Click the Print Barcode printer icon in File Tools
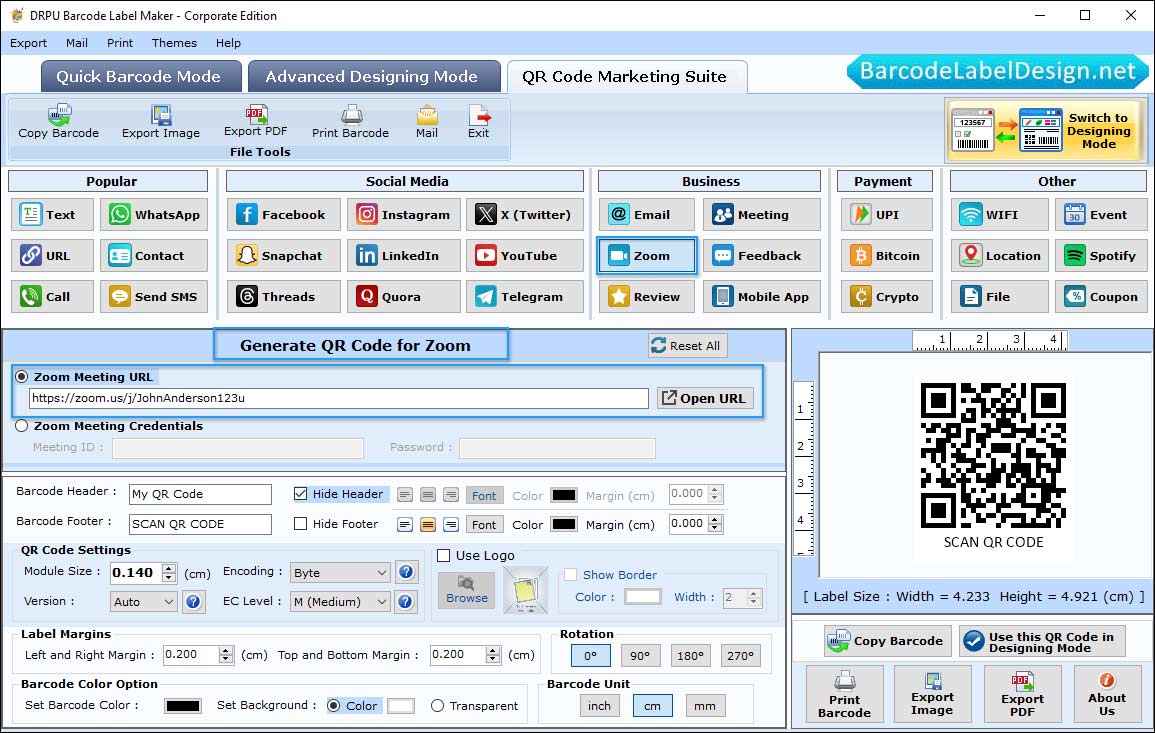The width and height of the screenshot is (1155, 733). click(351, 115)
